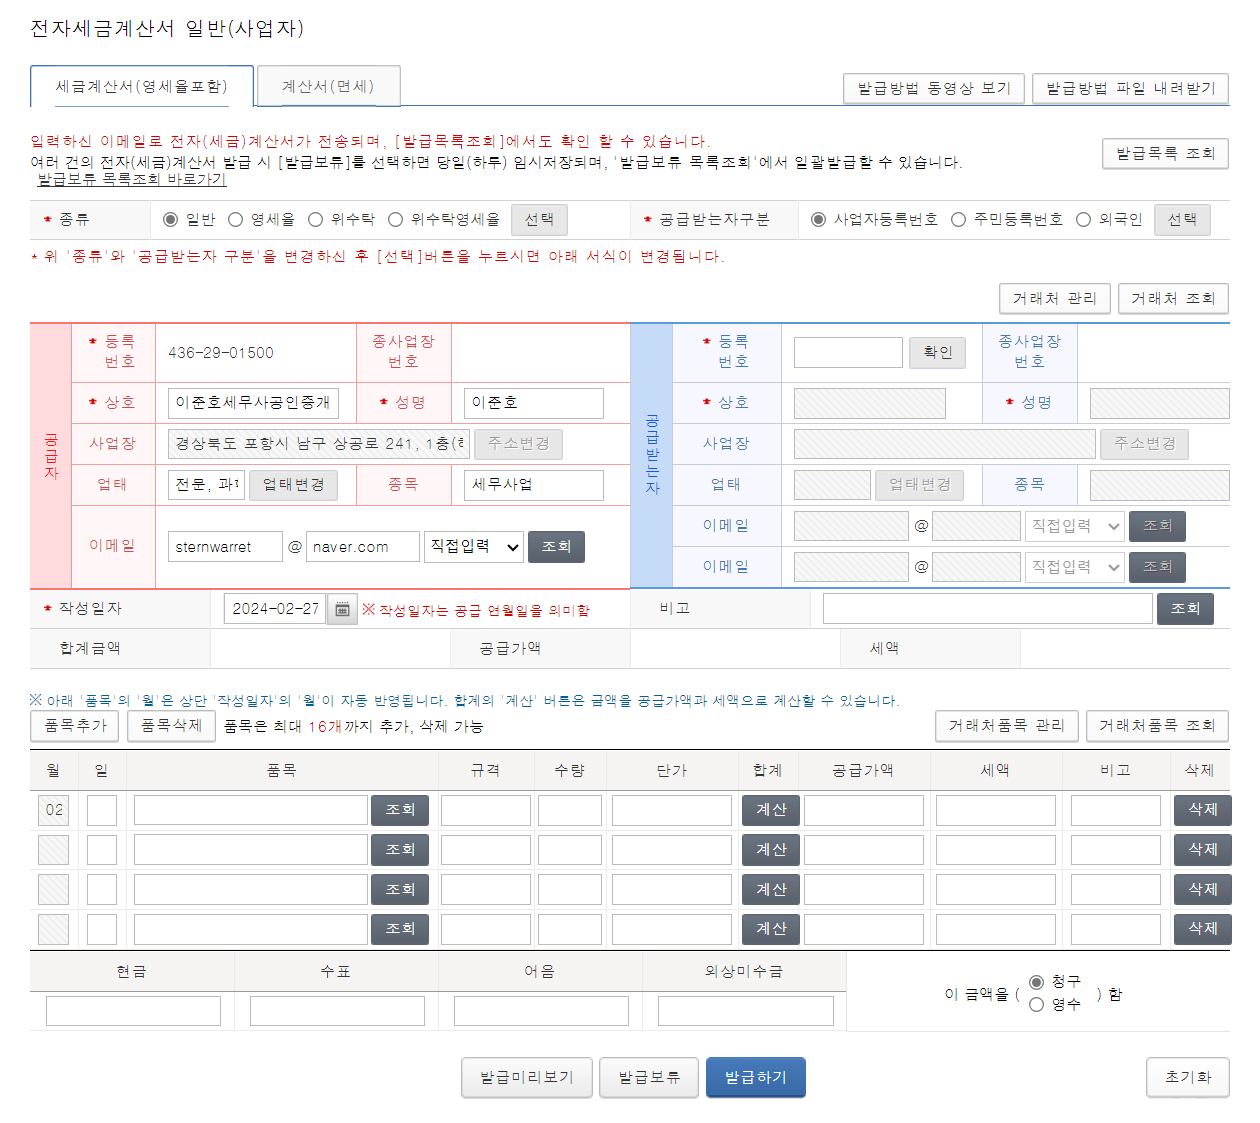The image size is (1260, 1123).
Task: Focus recipient 등록번호 input field
Action: 848,352
